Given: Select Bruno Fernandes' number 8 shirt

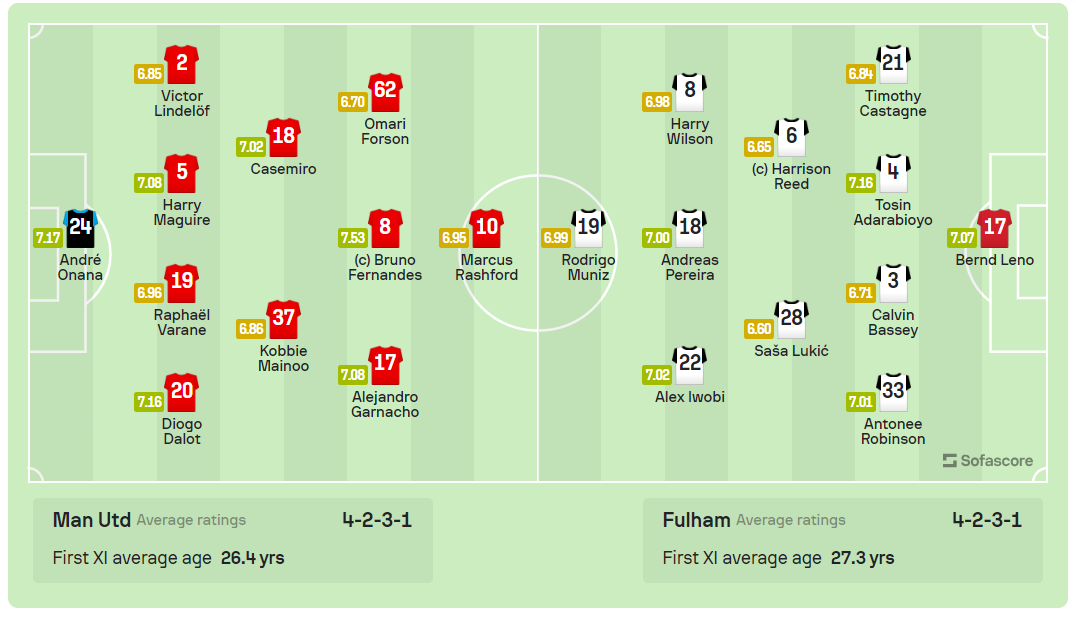Looking at the screenshot, I should click(385, 228).
